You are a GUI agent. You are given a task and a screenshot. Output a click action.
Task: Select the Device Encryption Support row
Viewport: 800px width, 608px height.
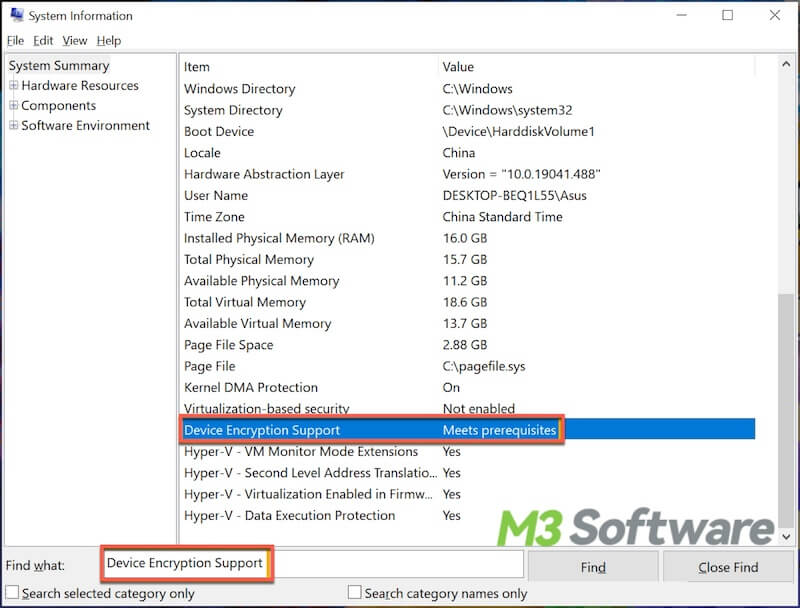[x=467, y=430]
